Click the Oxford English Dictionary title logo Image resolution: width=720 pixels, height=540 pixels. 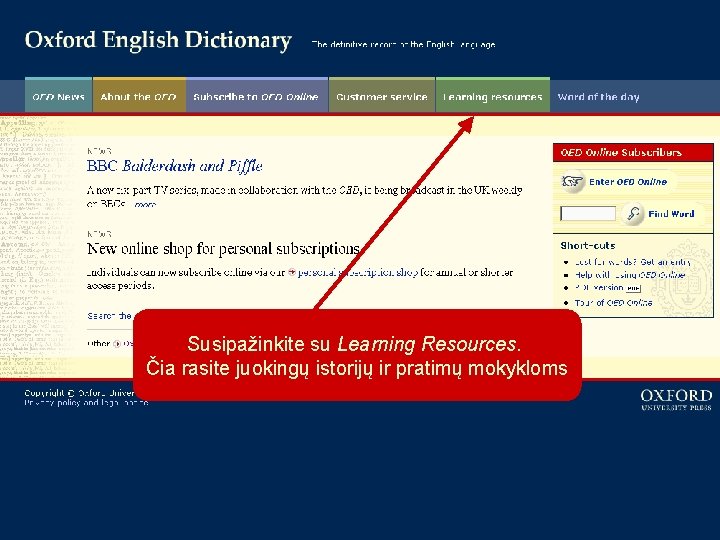pyautogui.click(x=158, y=40)
